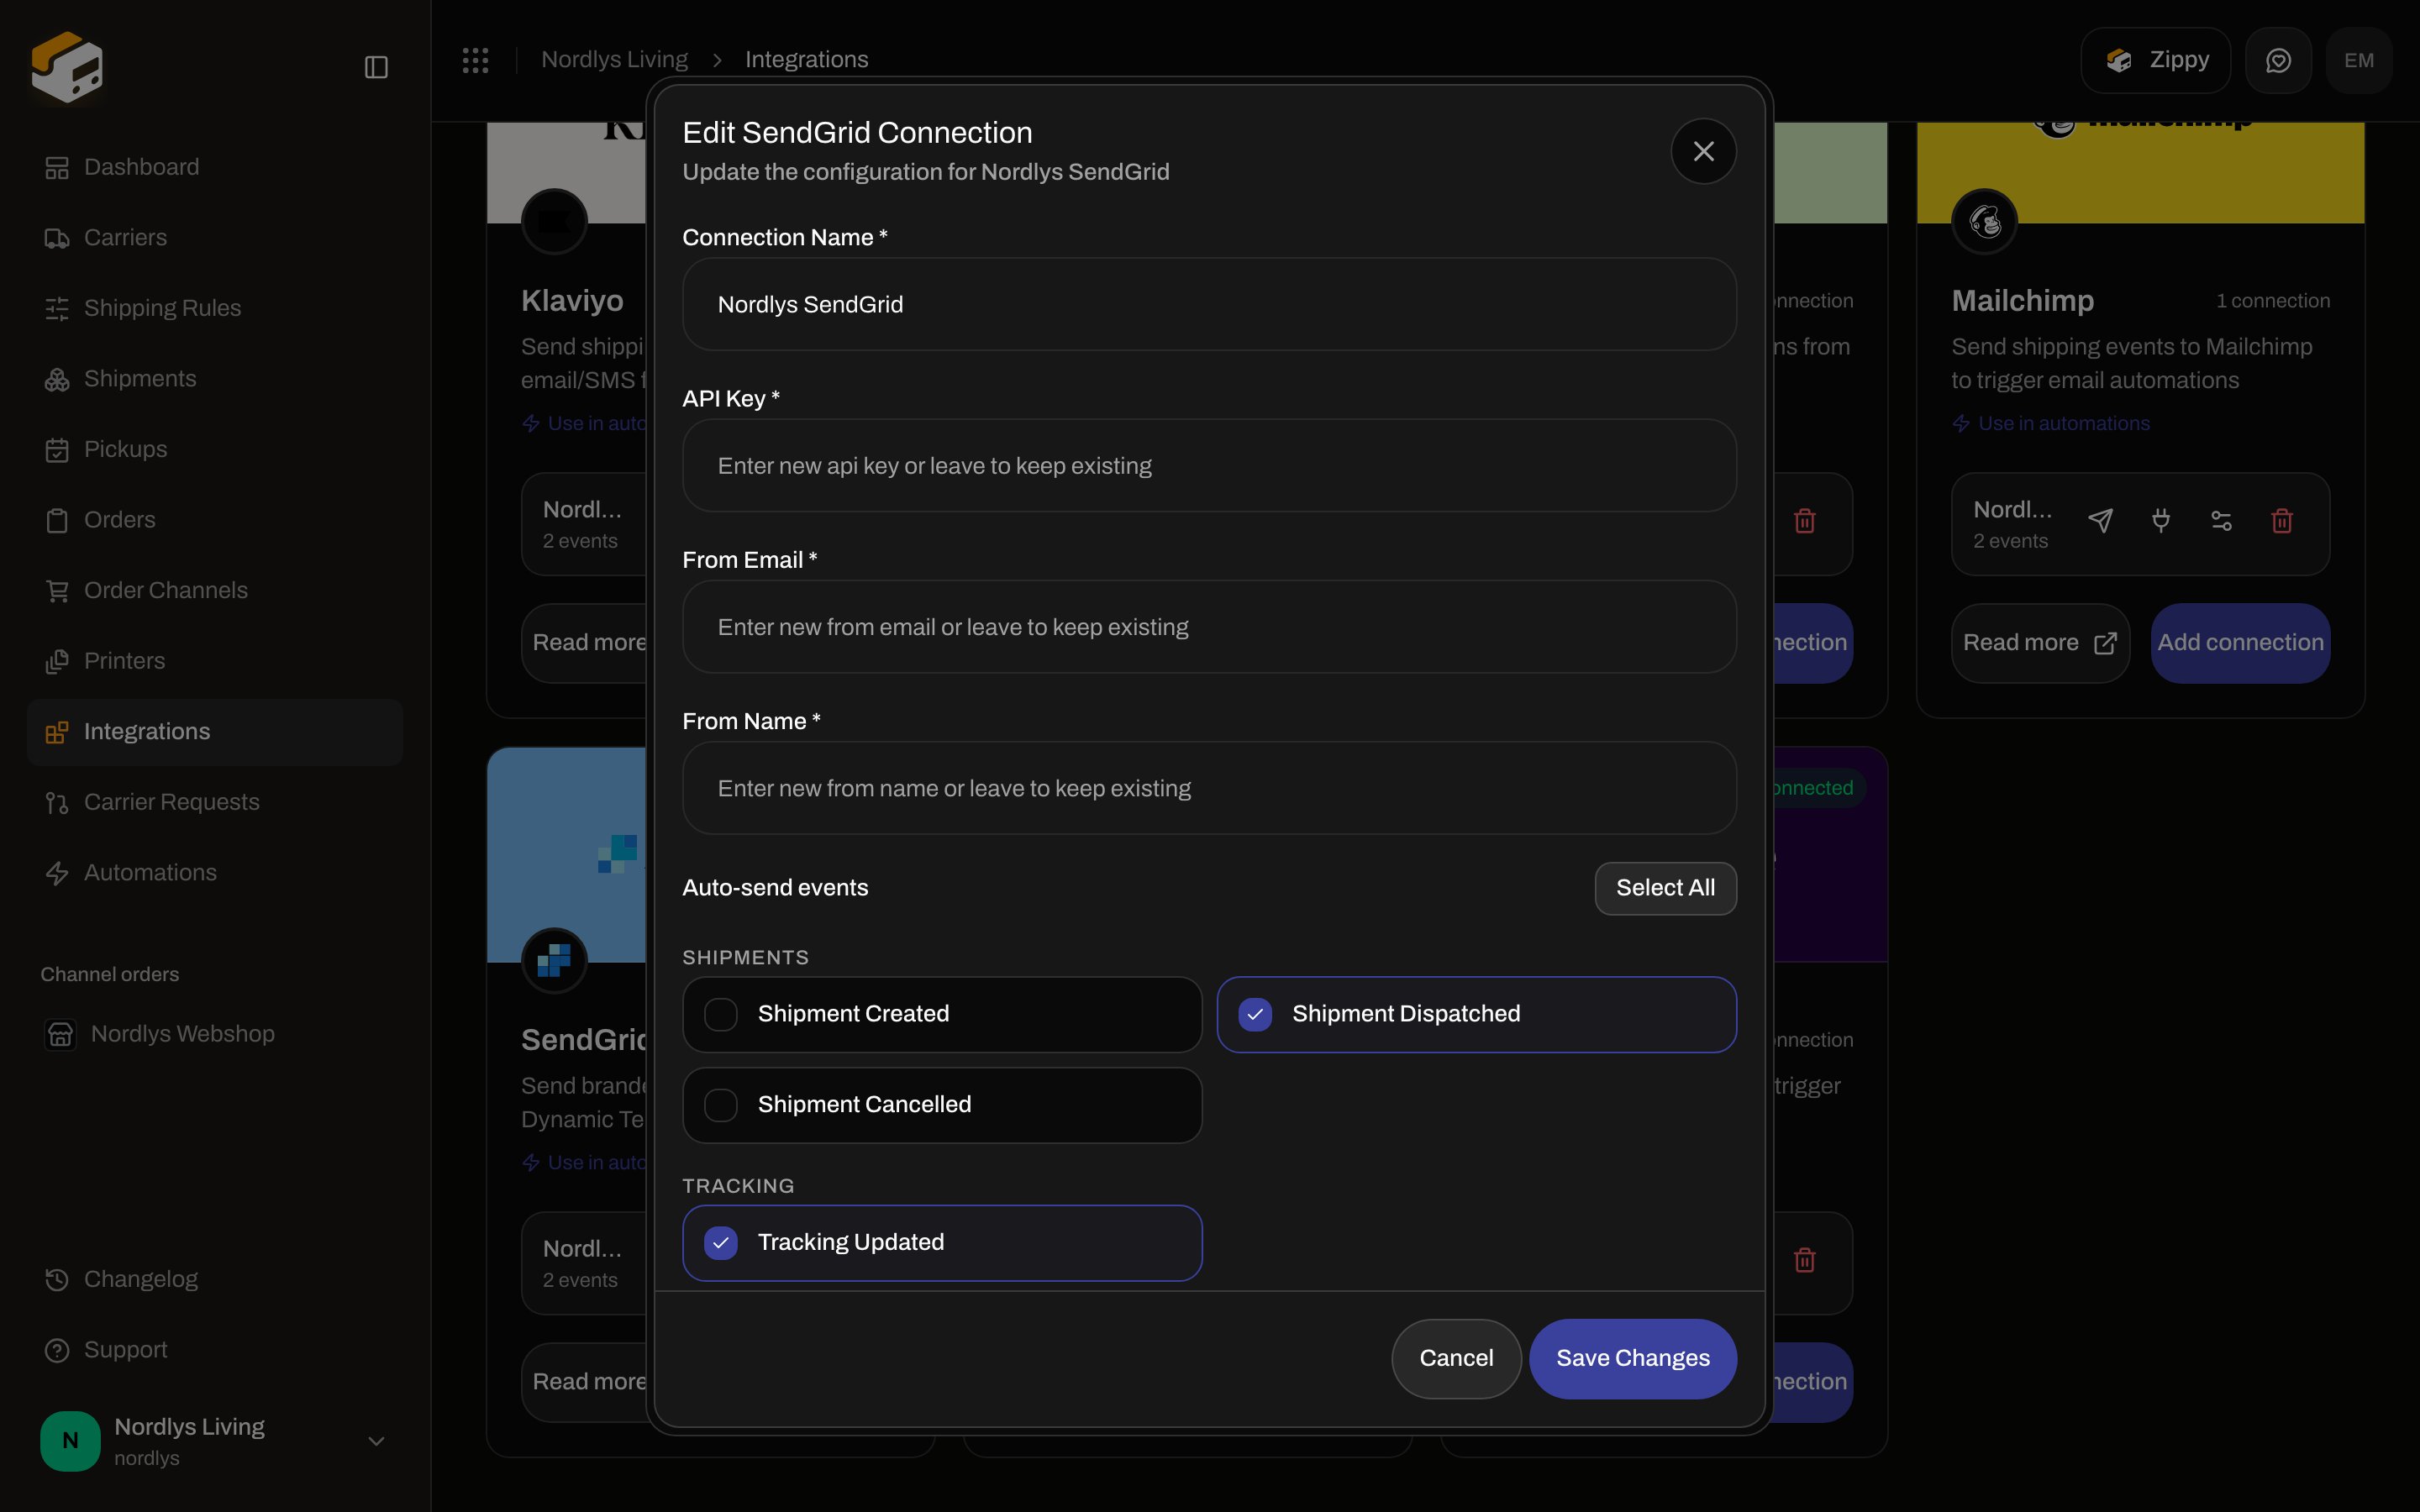Image resolution: width=2420 pixels, height=1512 pixels.
Task: Go to Automations page
Action: (215, 873)
